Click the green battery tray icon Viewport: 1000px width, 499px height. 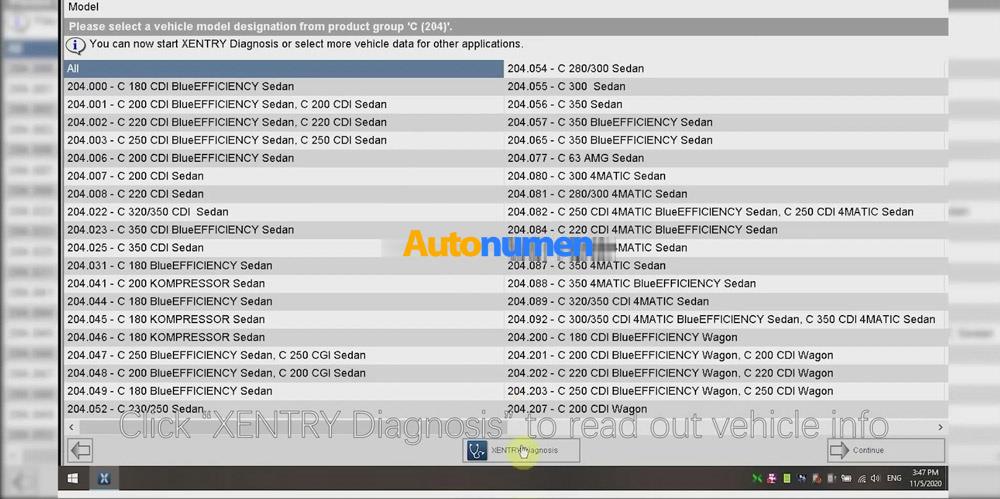click(787, 478)
